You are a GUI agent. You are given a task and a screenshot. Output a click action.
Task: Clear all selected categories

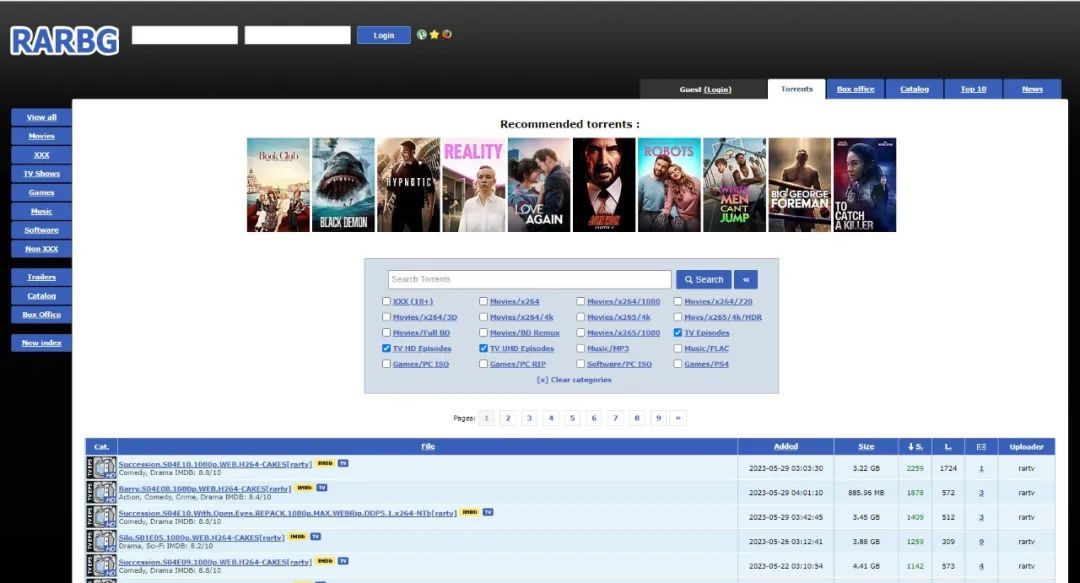(574, 380)
